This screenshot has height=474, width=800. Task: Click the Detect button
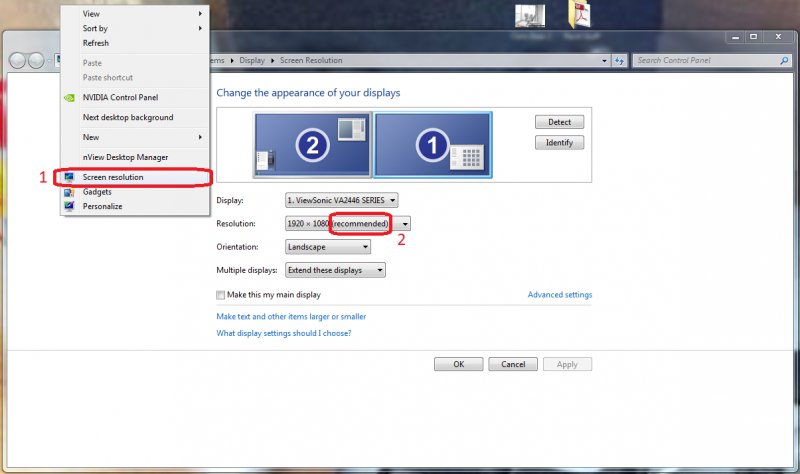tap(559, 122)
